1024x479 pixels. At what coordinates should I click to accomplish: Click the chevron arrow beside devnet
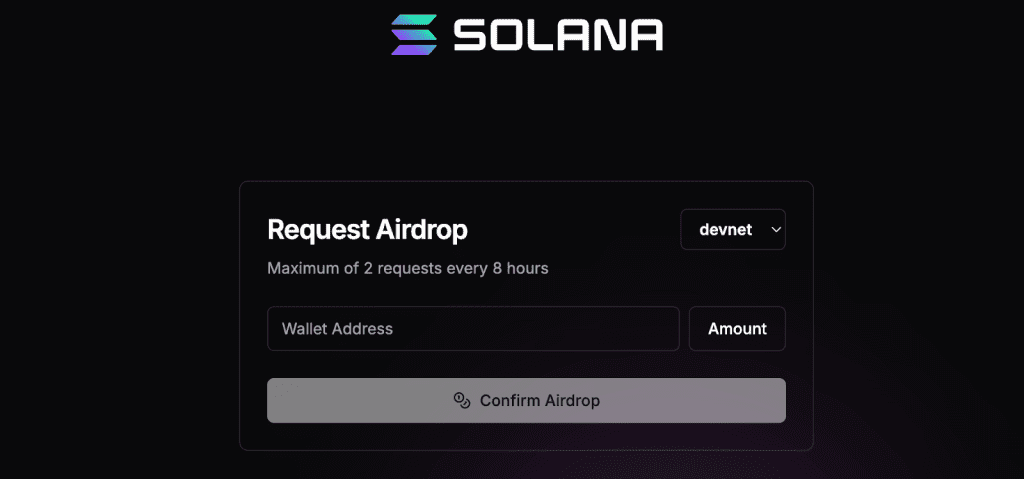(x=775, y=229)
